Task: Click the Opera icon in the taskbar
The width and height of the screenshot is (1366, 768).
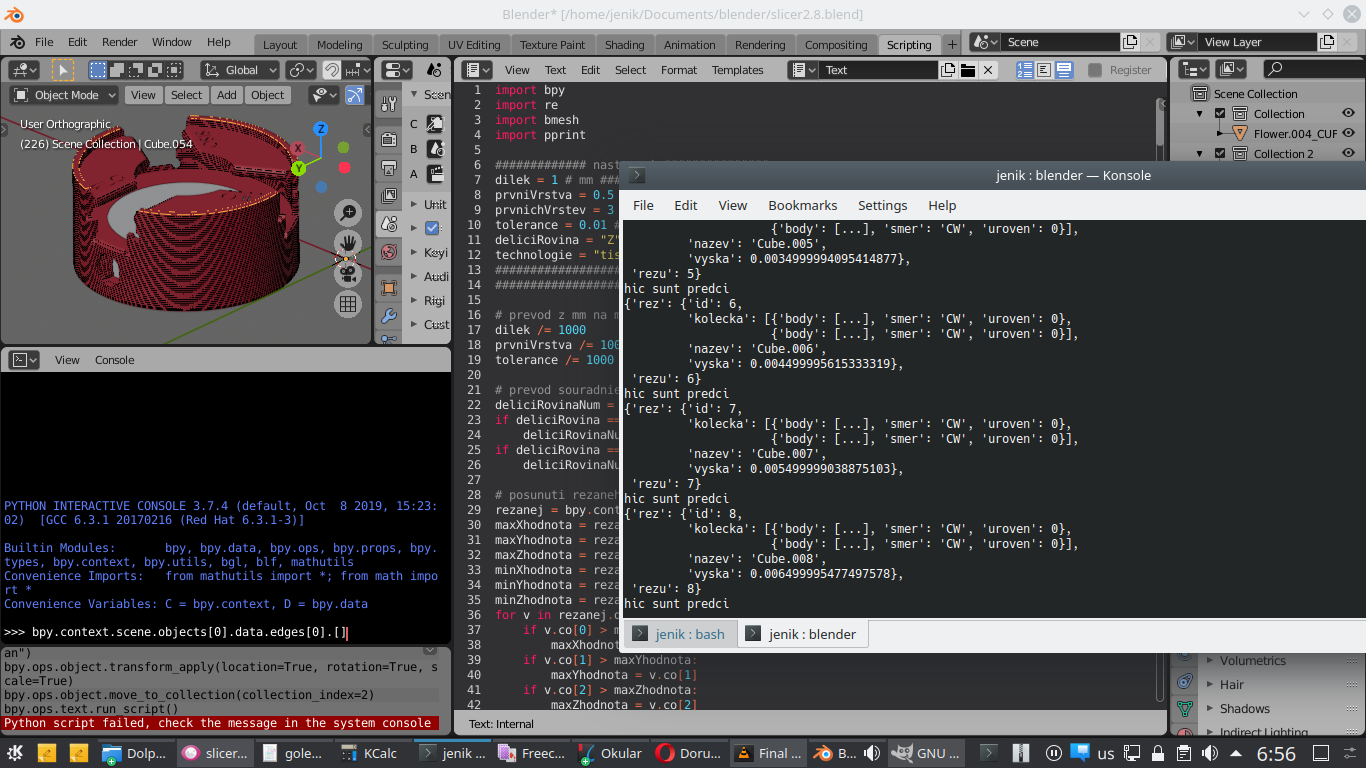Action: [665, 753]
